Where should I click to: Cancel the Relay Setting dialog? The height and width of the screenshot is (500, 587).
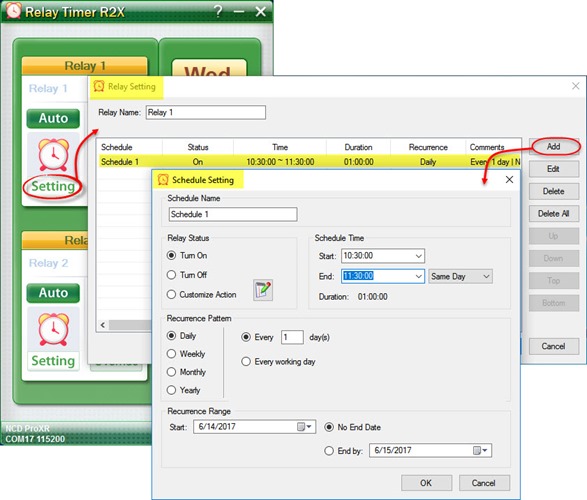[554, 346]
